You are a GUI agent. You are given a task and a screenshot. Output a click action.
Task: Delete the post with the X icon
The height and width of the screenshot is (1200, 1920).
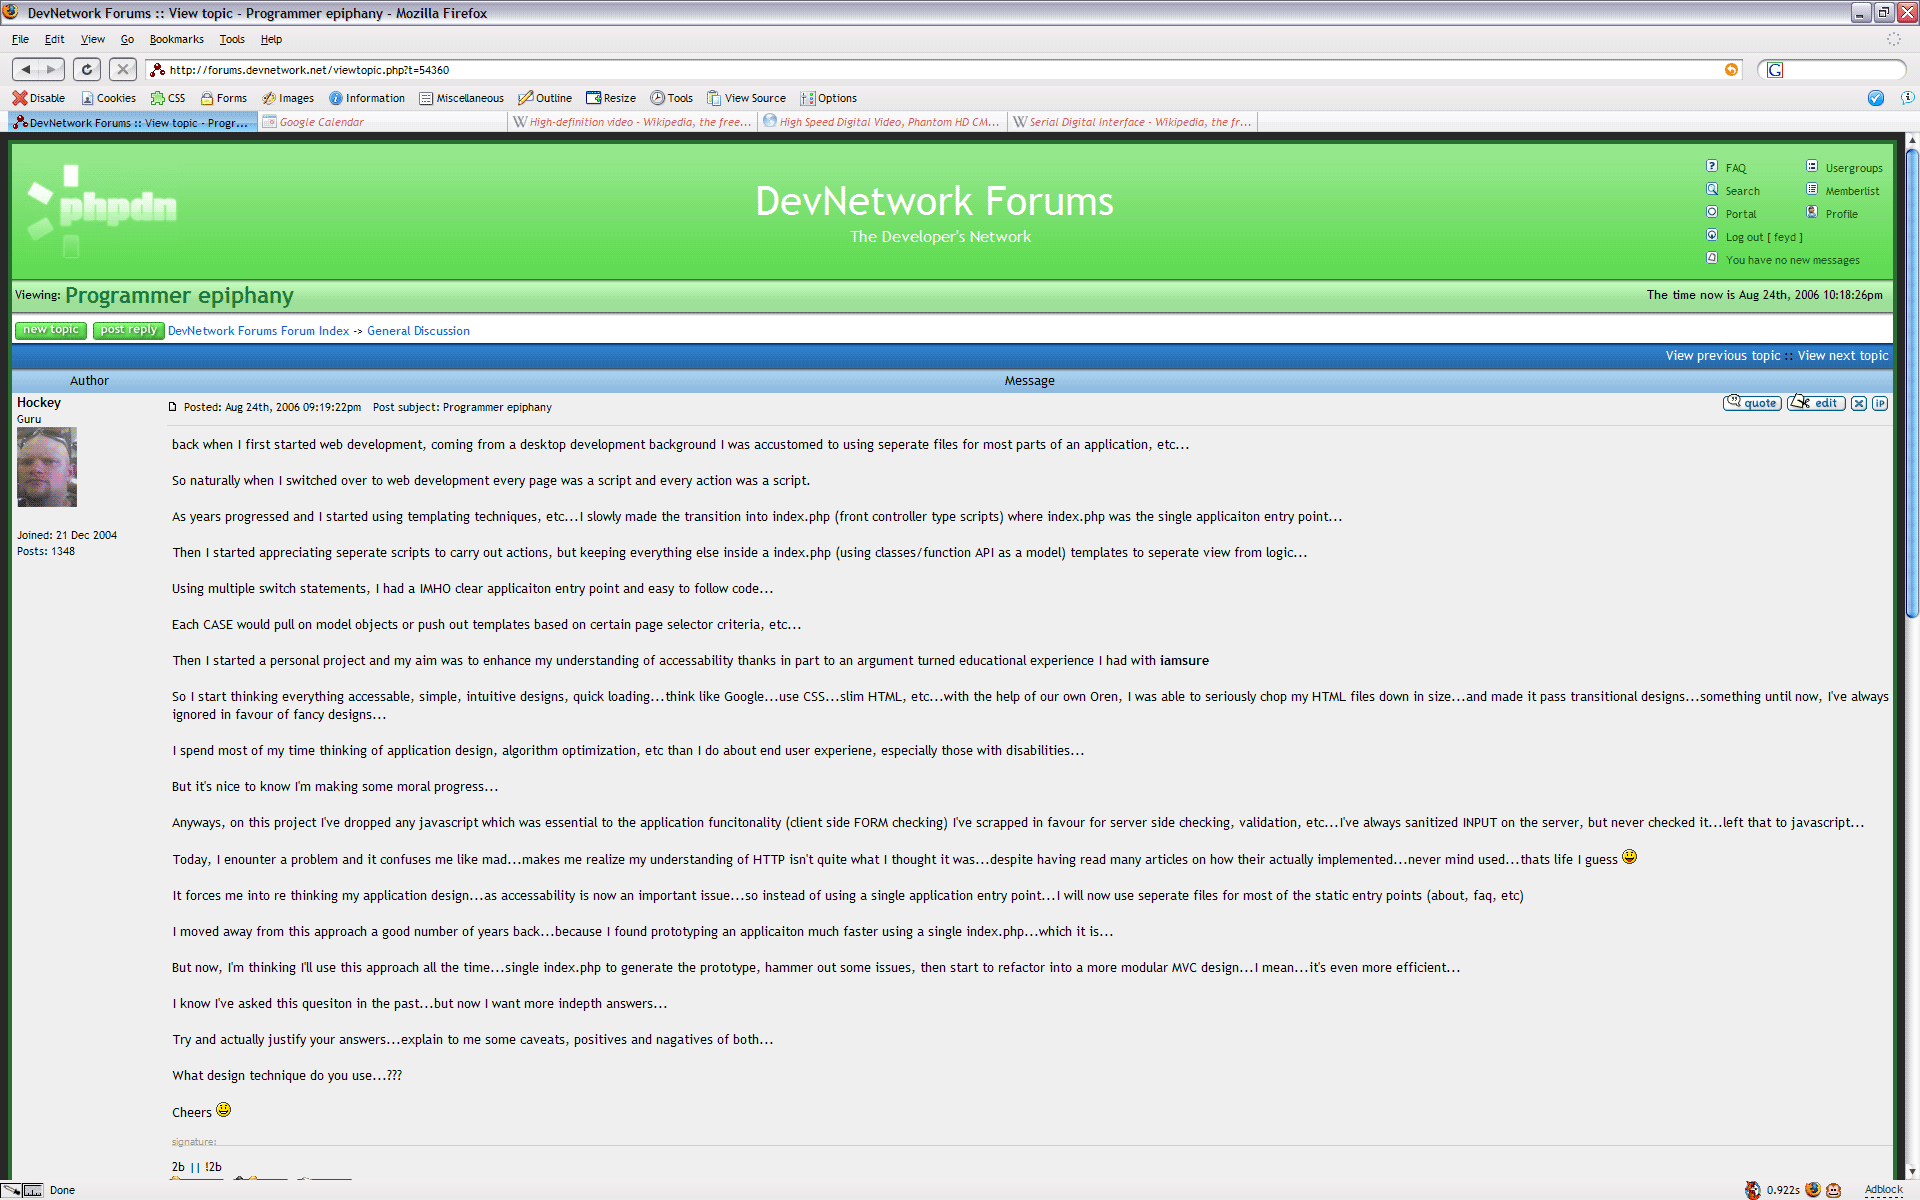(1858, 403)
